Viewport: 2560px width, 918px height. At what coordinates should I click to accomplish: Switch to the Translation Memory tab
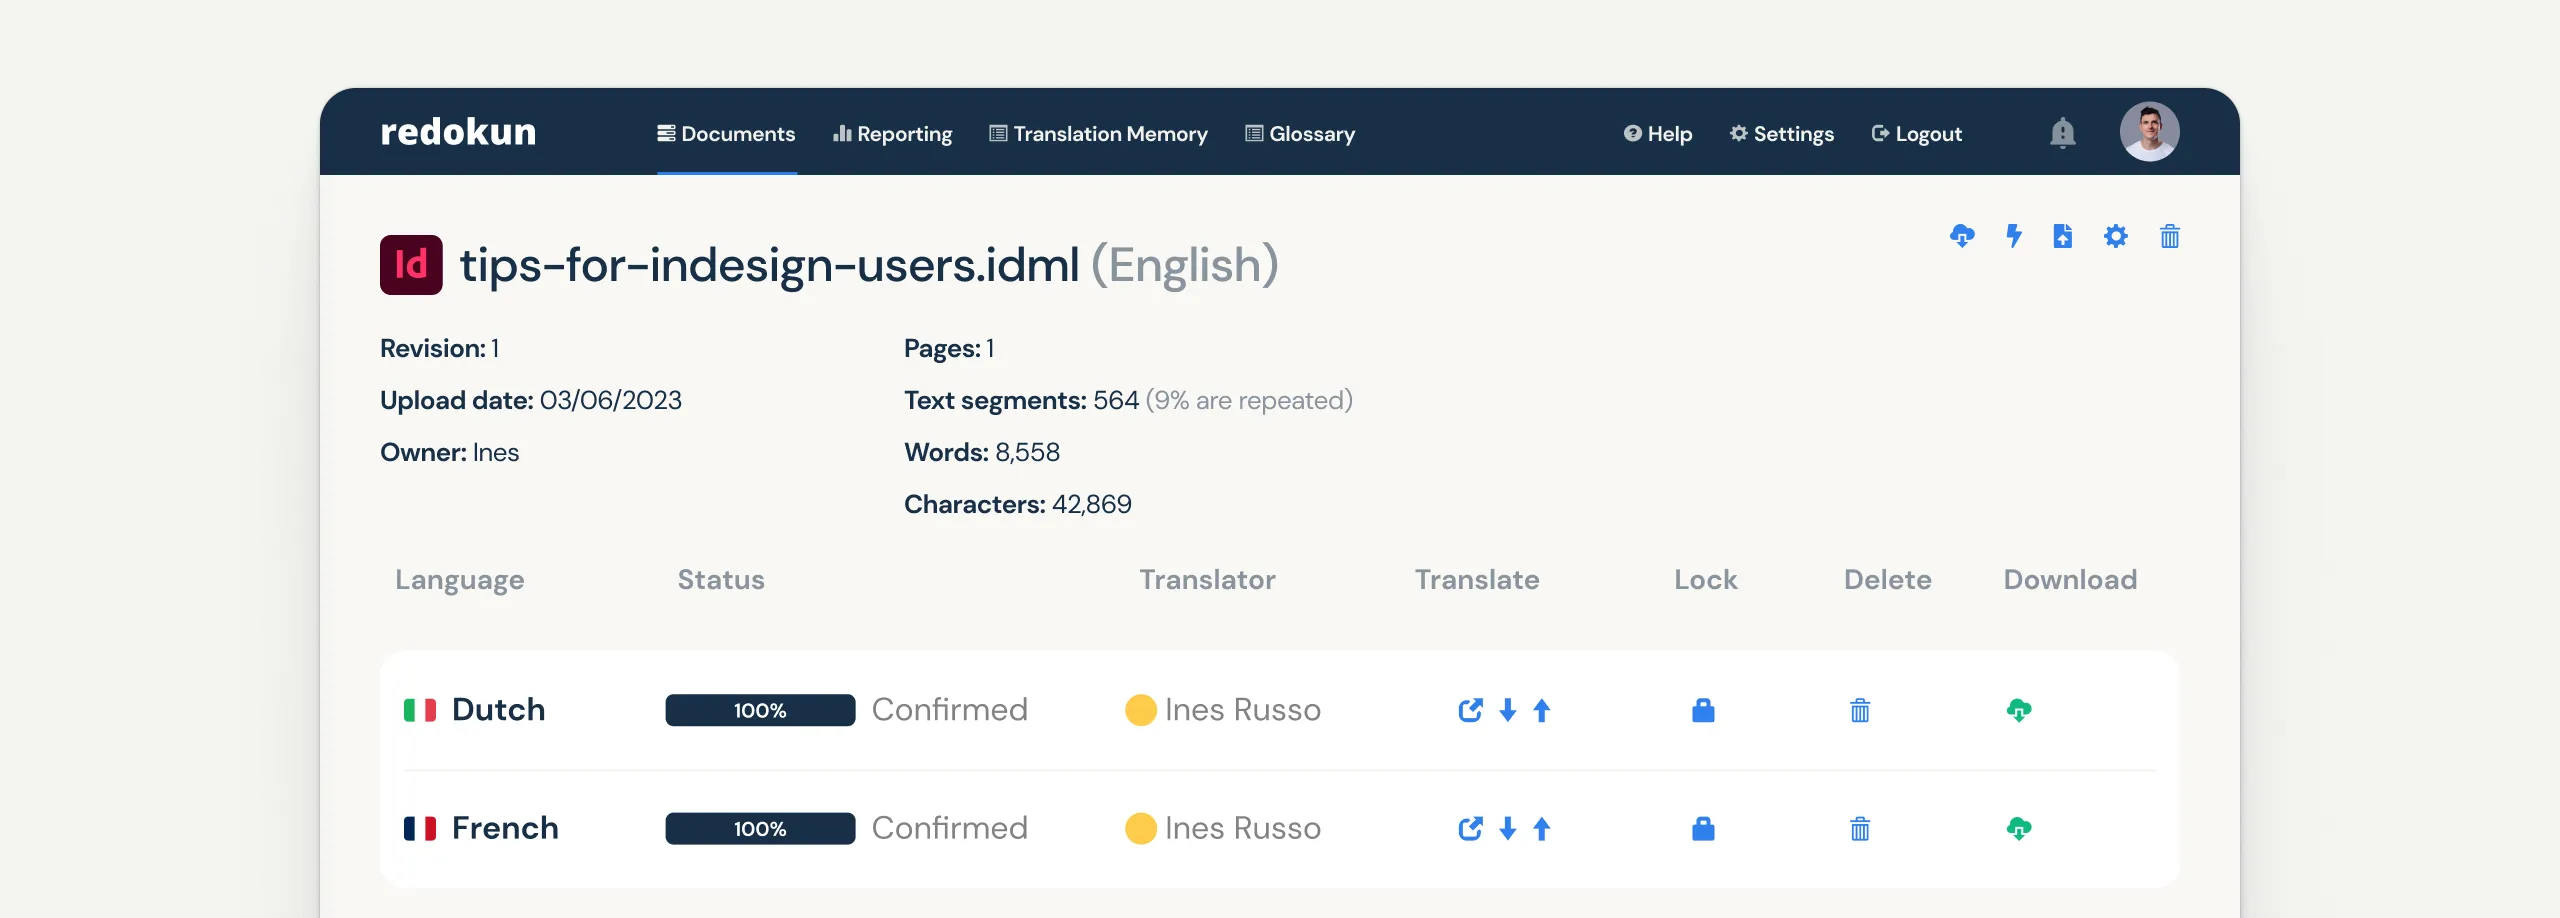point(1098,133)
